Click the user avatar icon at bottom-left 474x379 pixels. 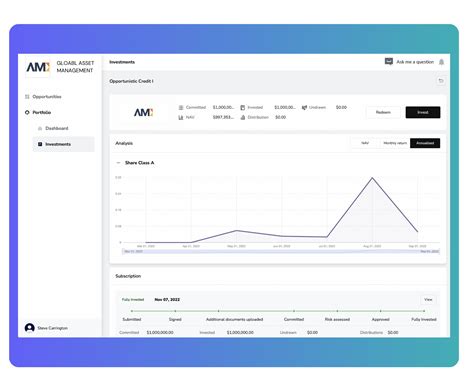(30, 328)
